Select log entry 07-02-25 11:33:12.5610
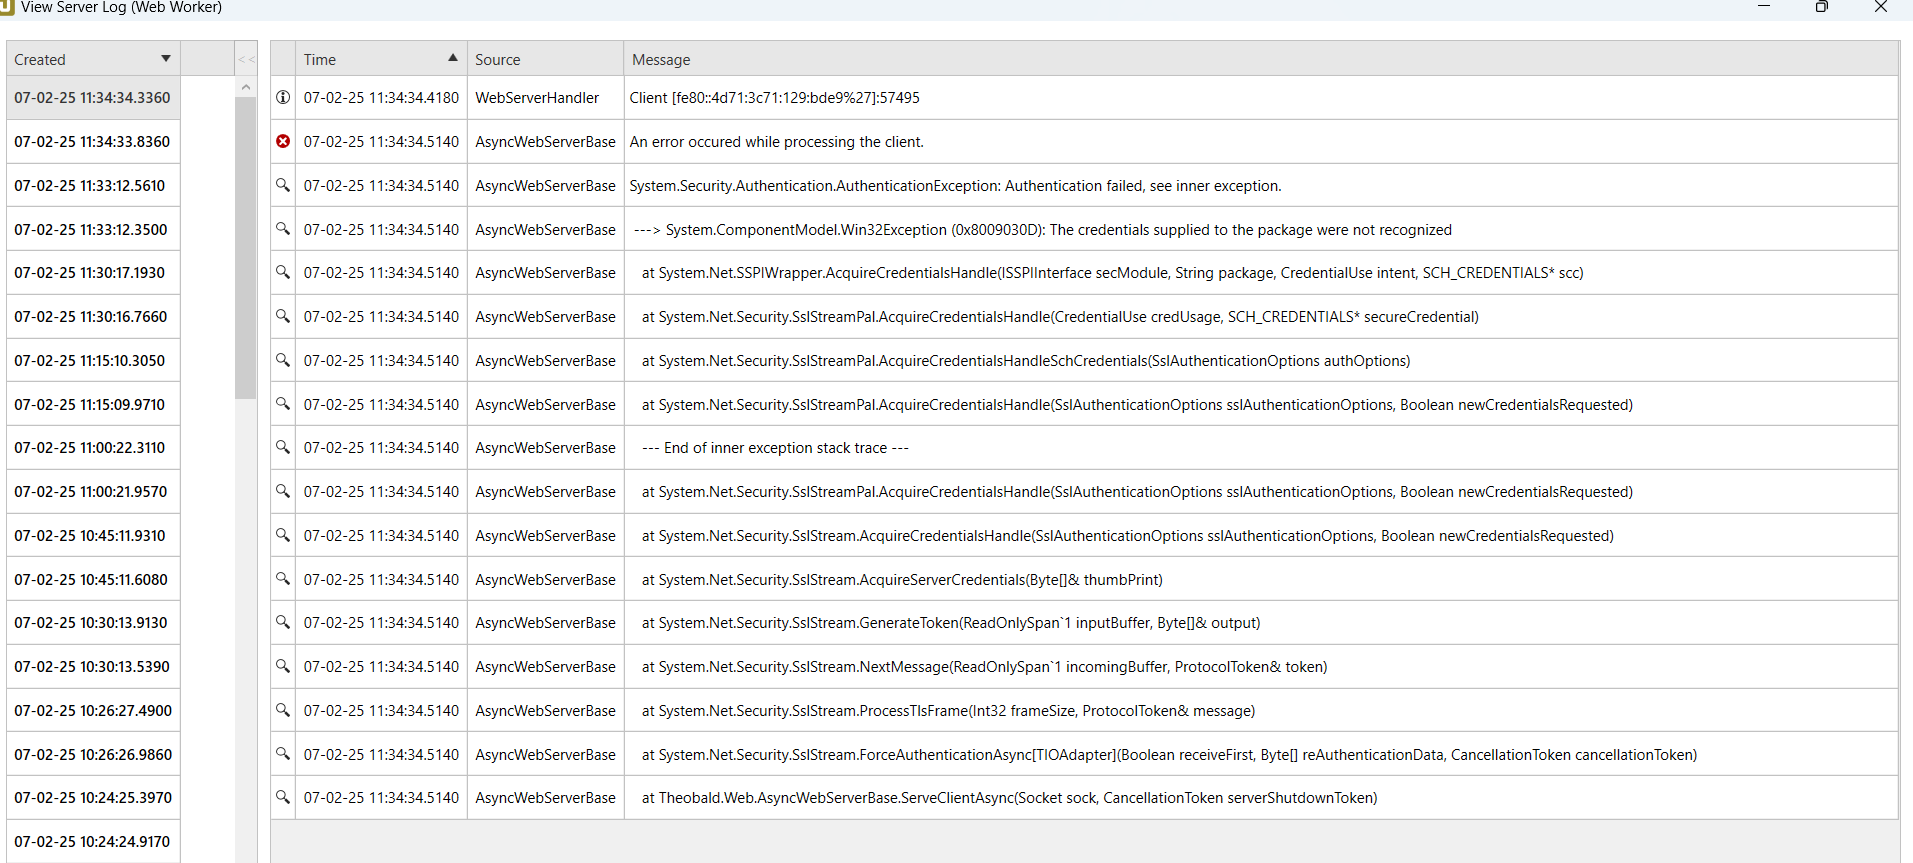This screenshot has height=863, width=1913. [90, 186]
